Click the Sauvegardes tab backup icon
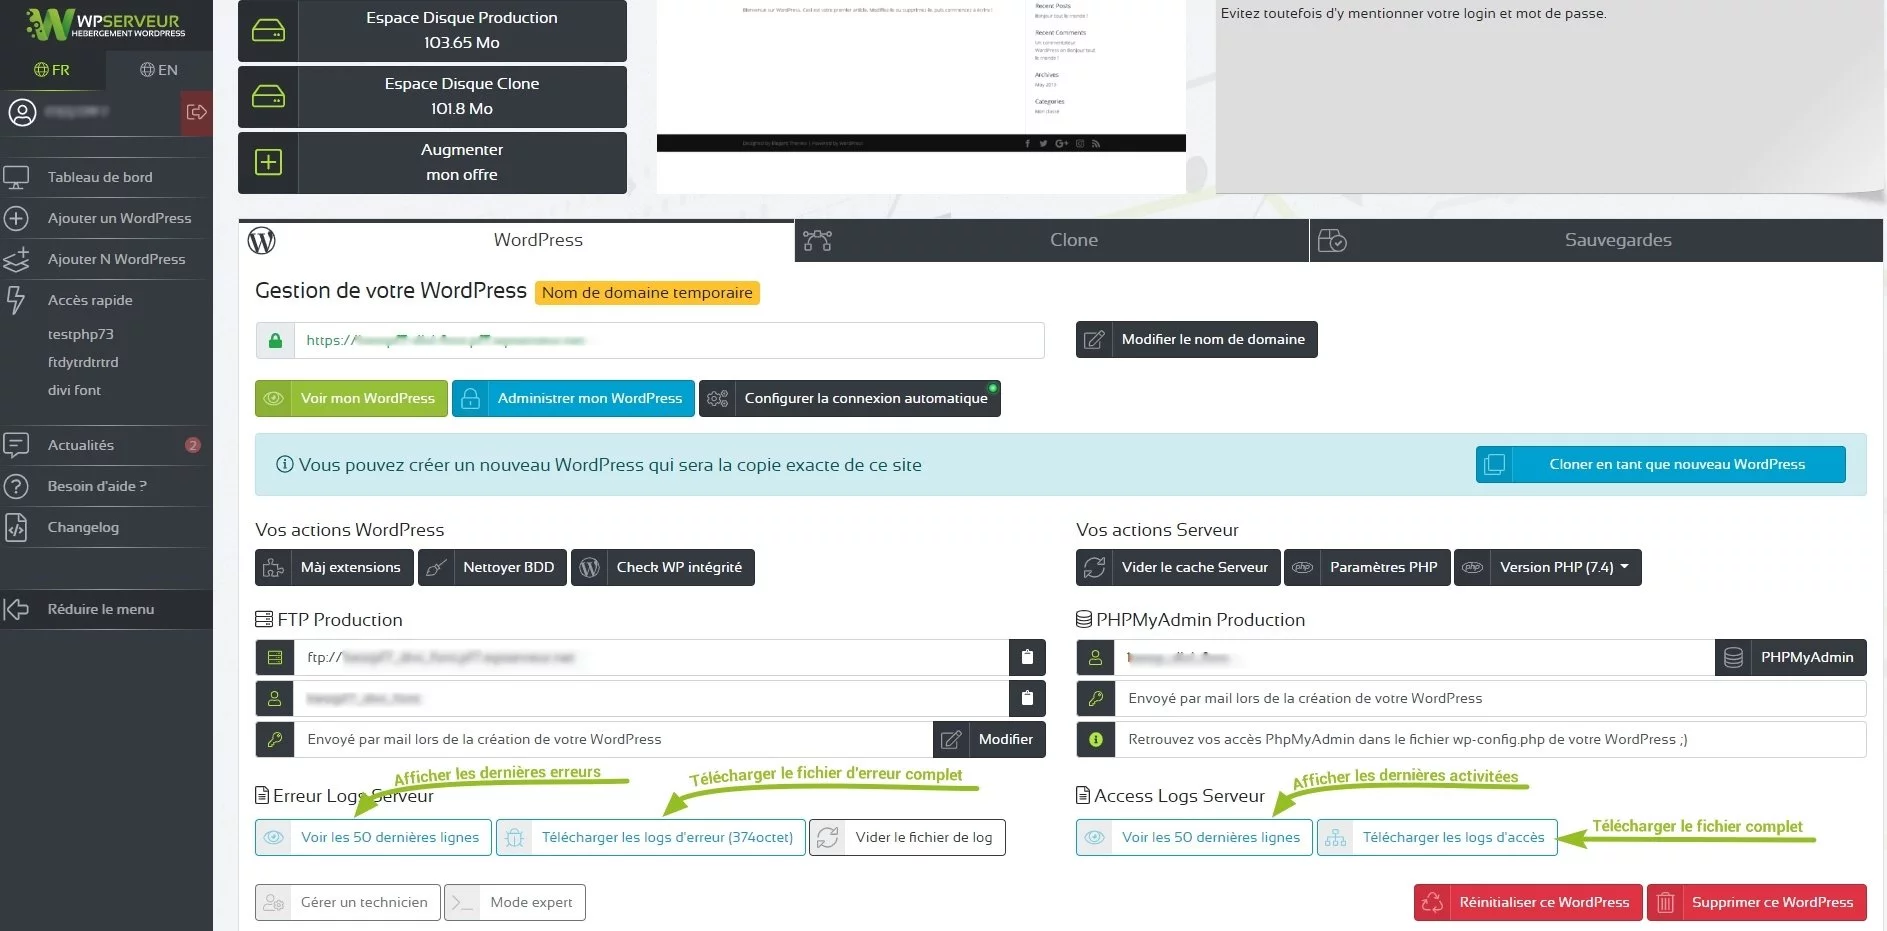Image resolution: width=1887 pixels, height=931 pixels. pyautogui.click(x=1332, y=240)
